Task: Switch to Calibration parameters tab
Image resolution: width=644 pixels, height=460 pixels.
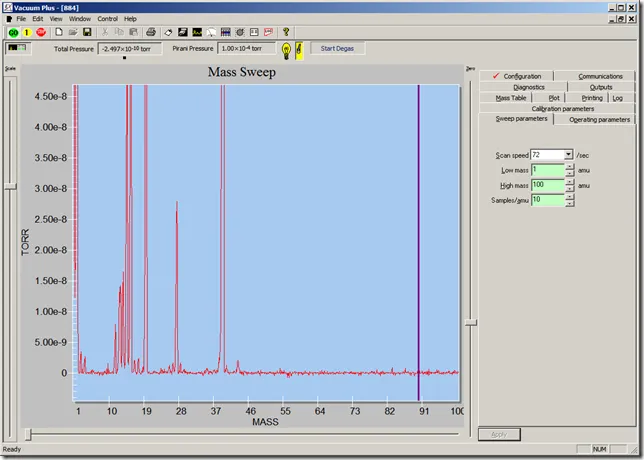Action: 557,108
